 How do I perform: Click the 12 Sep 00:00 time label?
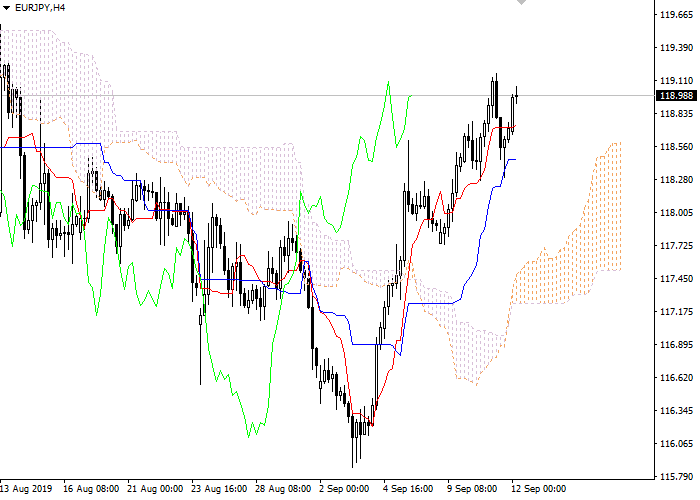coord(539,489)
